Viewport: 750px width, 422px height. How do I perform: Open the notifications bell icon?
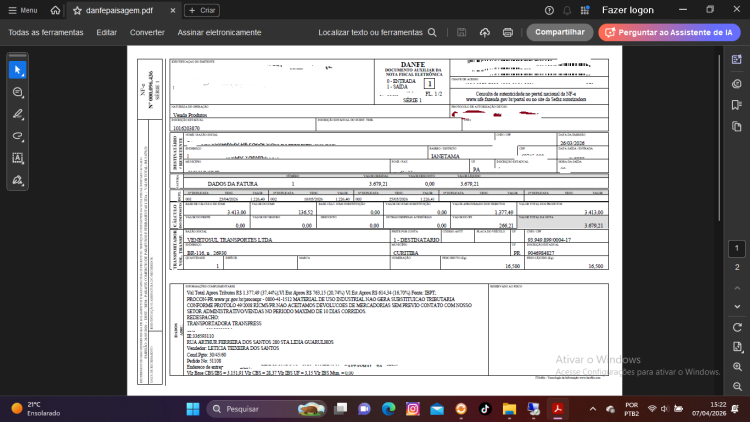pos(567,10)
